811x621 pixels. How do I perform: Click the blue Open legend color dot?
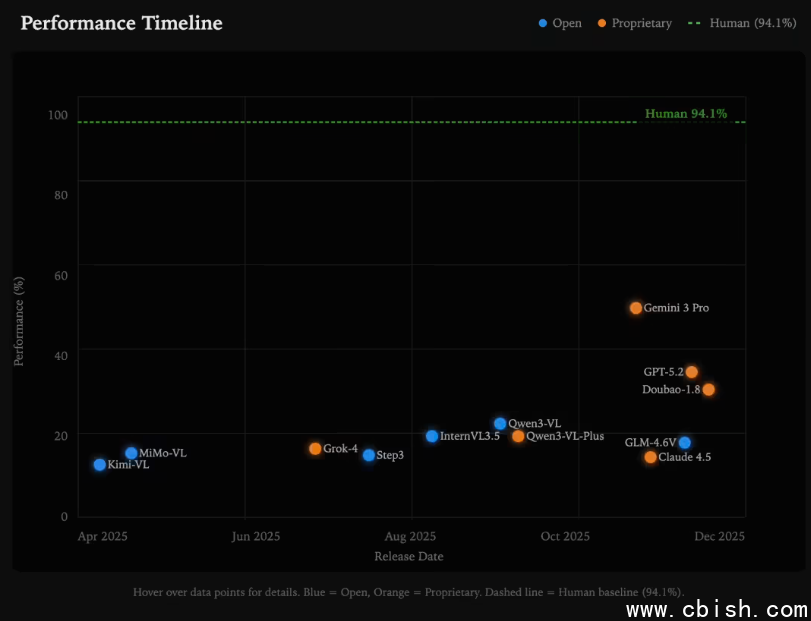pyautogui.click(x=543, y=23)
